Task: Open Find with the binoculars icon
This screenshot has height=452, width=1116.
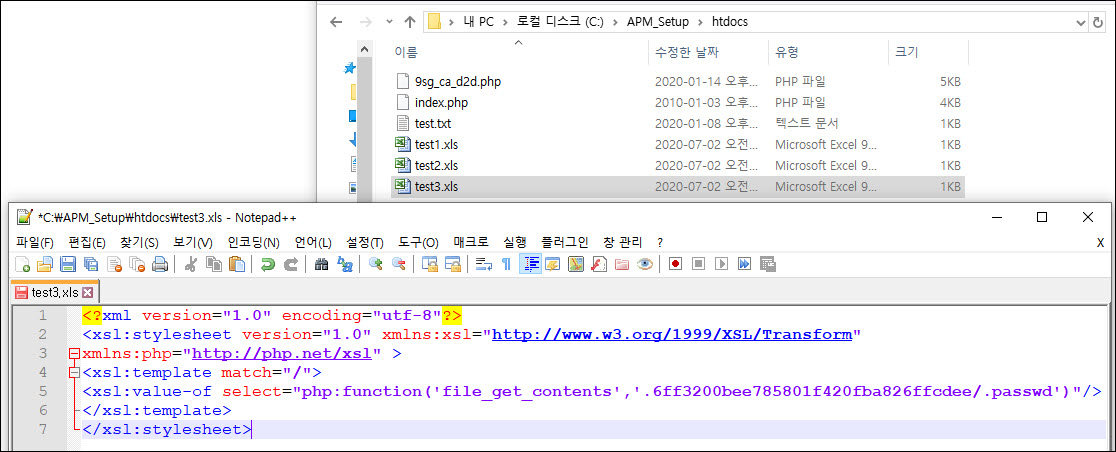Action: [321, 265]
